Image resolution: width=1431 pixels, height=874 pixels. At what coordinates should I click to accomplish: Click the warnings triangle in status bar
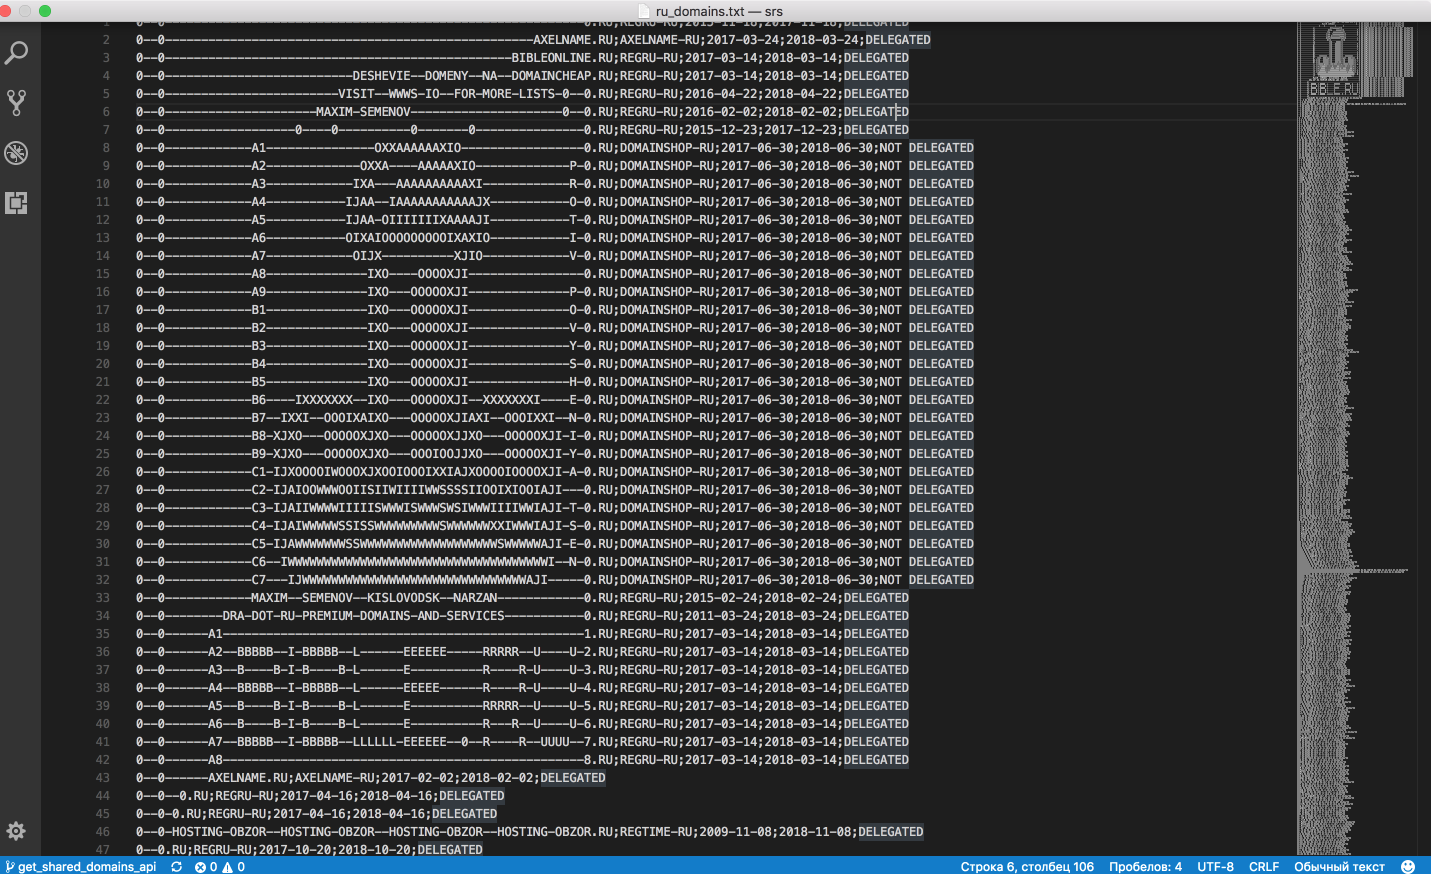click(x=227, y=866)
